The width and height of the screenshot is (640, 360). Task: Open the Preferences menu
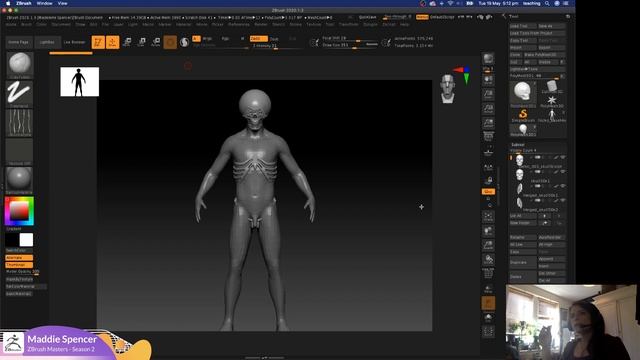pos(238,24)
